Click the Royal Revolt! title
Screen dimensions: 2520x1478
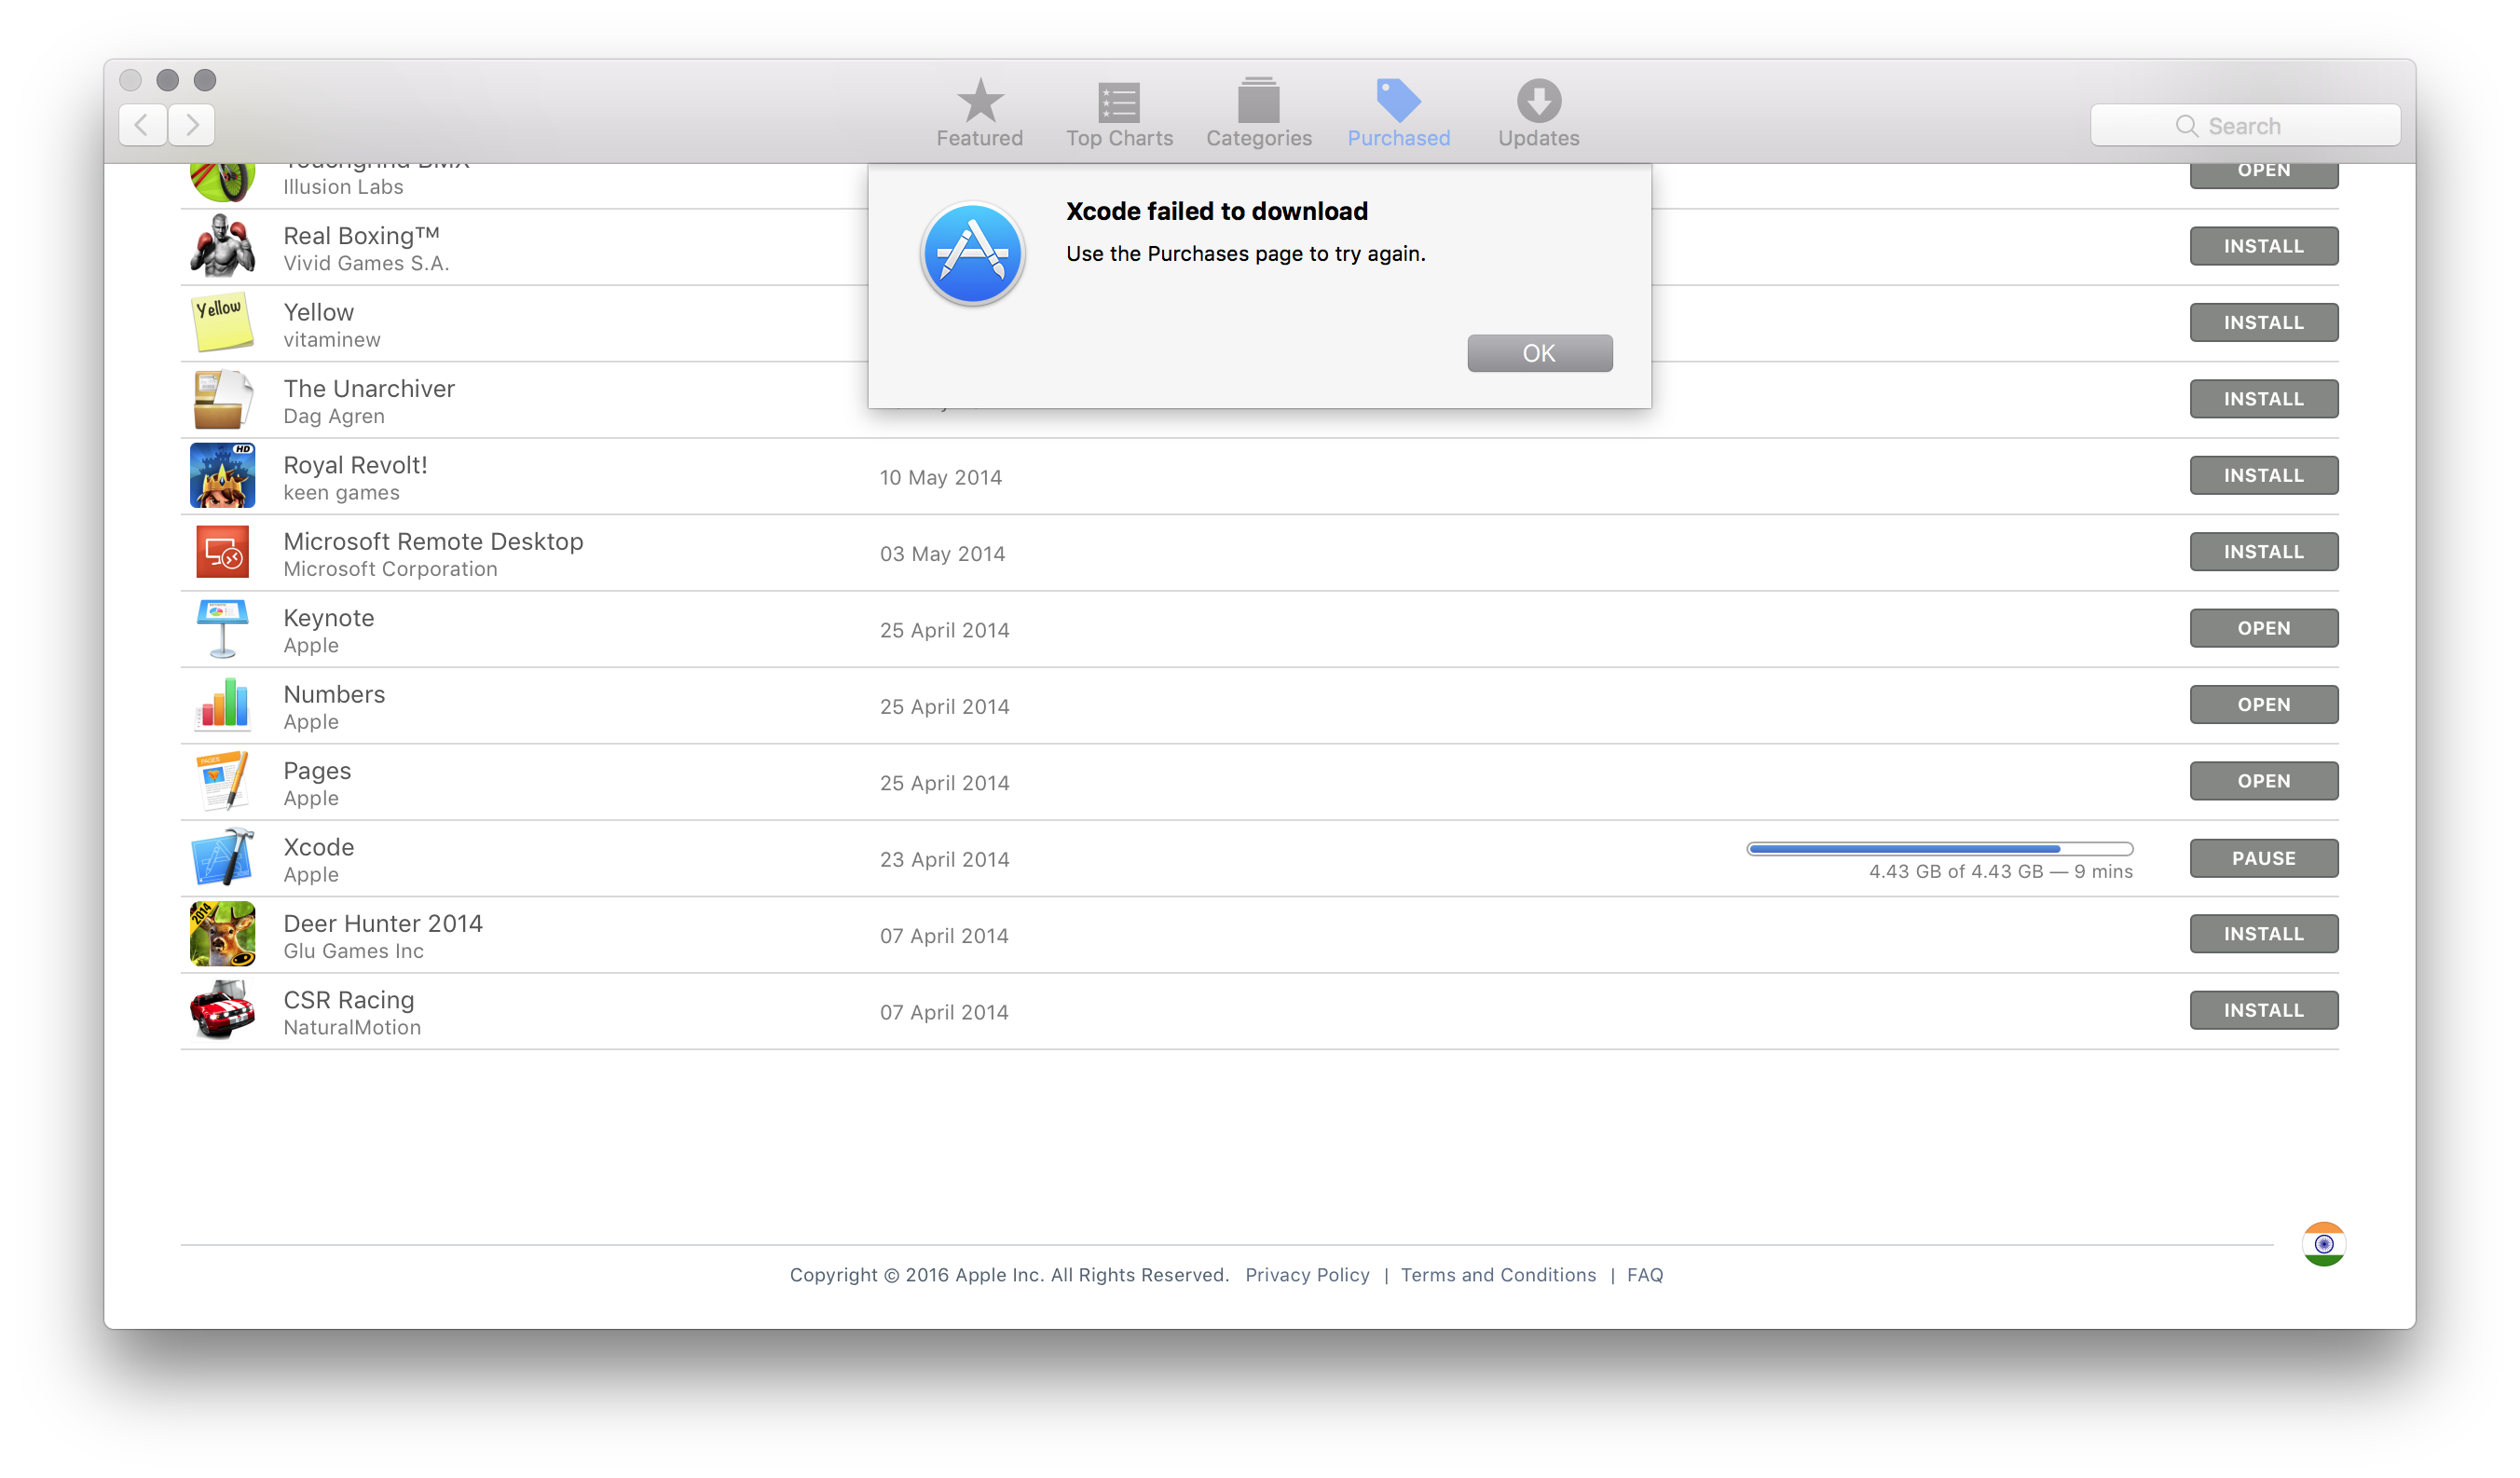click(x=354, y=465)
